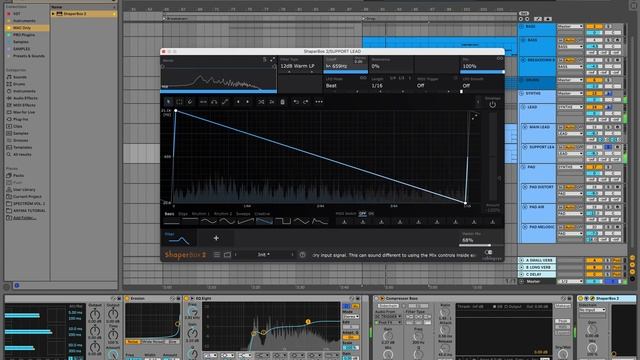
Task: Select the marquee selection tool in ShaperBox
Action: coord(179,102)
